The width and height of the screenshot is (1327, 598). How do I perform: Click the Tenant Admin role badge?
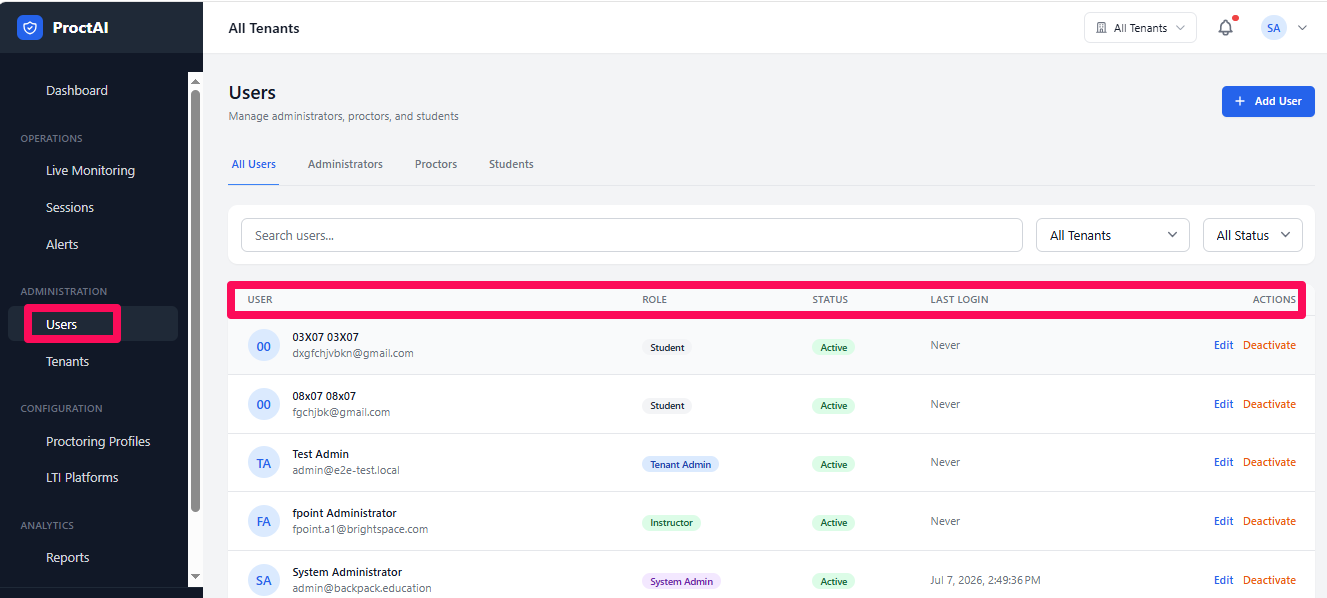pos(680,464)
